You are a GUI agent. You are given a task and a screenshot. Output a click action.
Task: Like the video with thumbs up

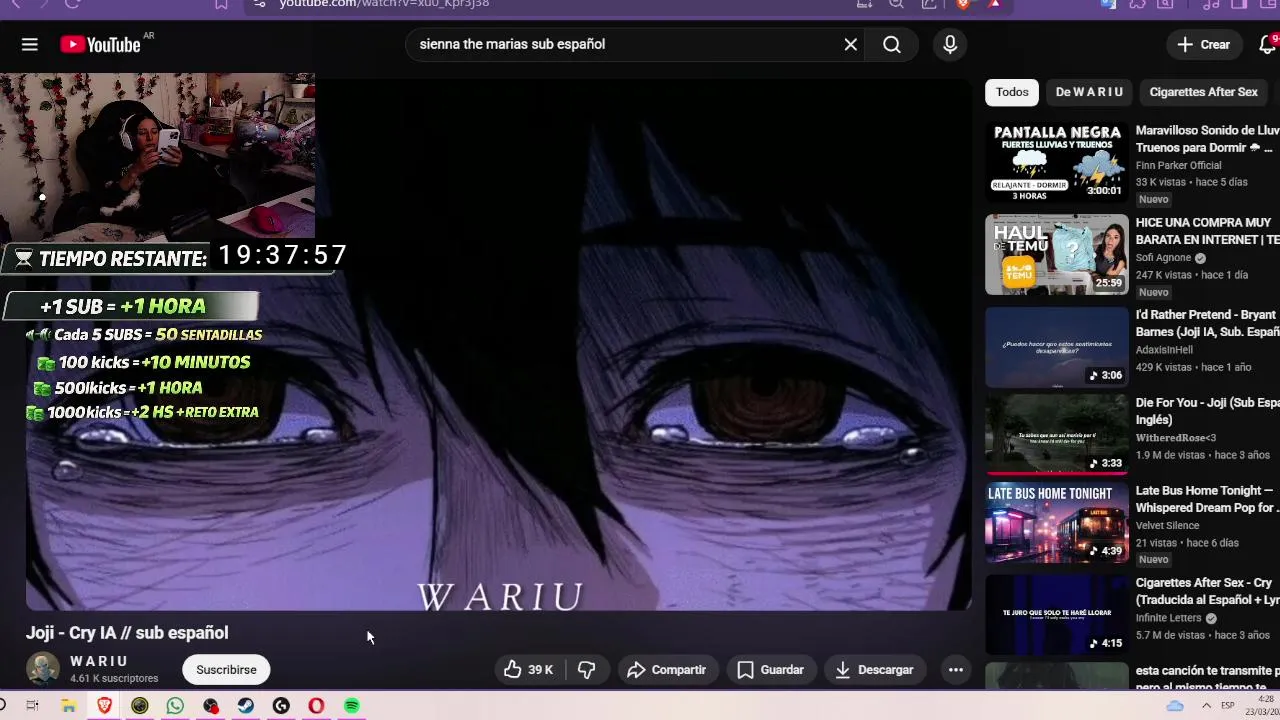pos(529,670)
